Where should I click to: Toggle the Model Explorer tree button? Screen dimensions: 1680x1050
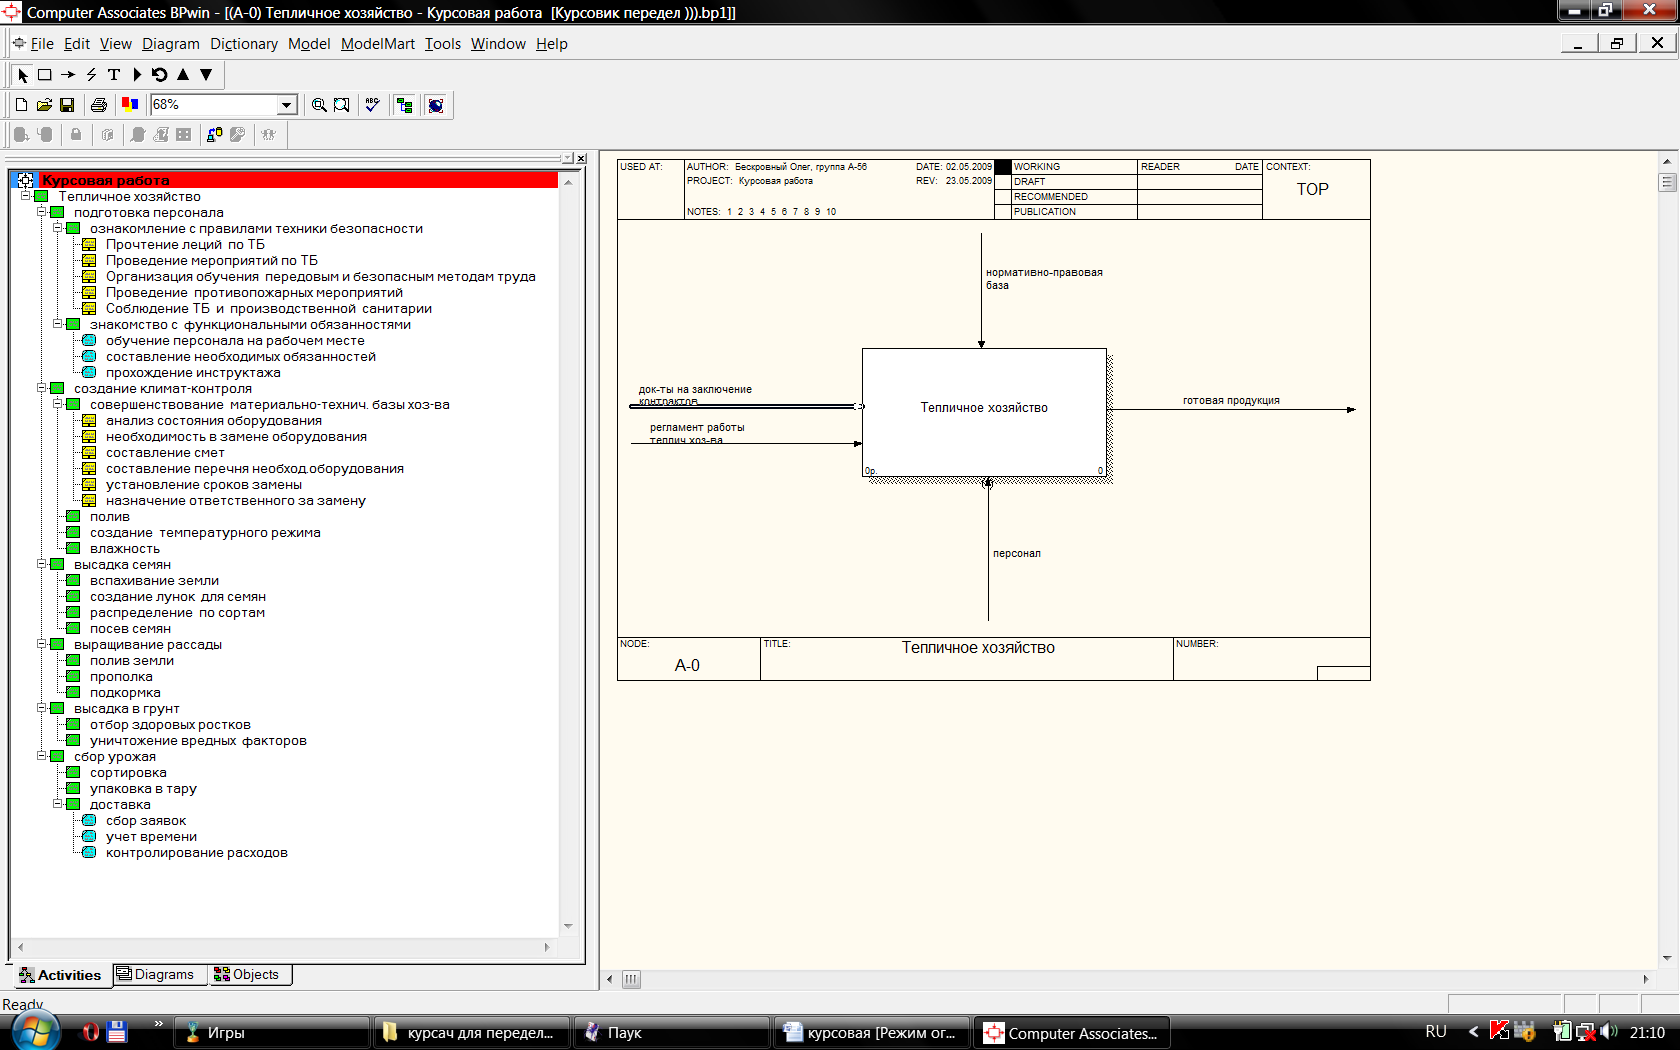click(404, 105)
